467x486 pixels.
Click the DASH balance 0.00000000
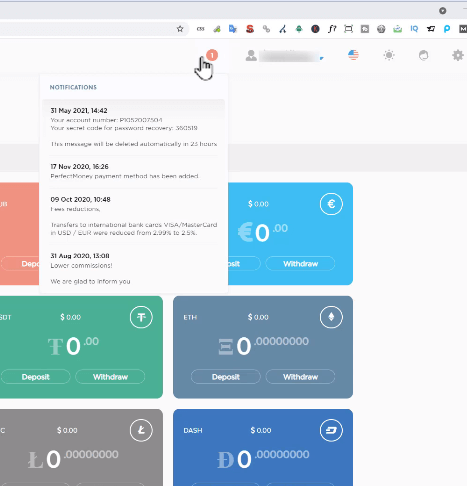click(x=263, y=459)
